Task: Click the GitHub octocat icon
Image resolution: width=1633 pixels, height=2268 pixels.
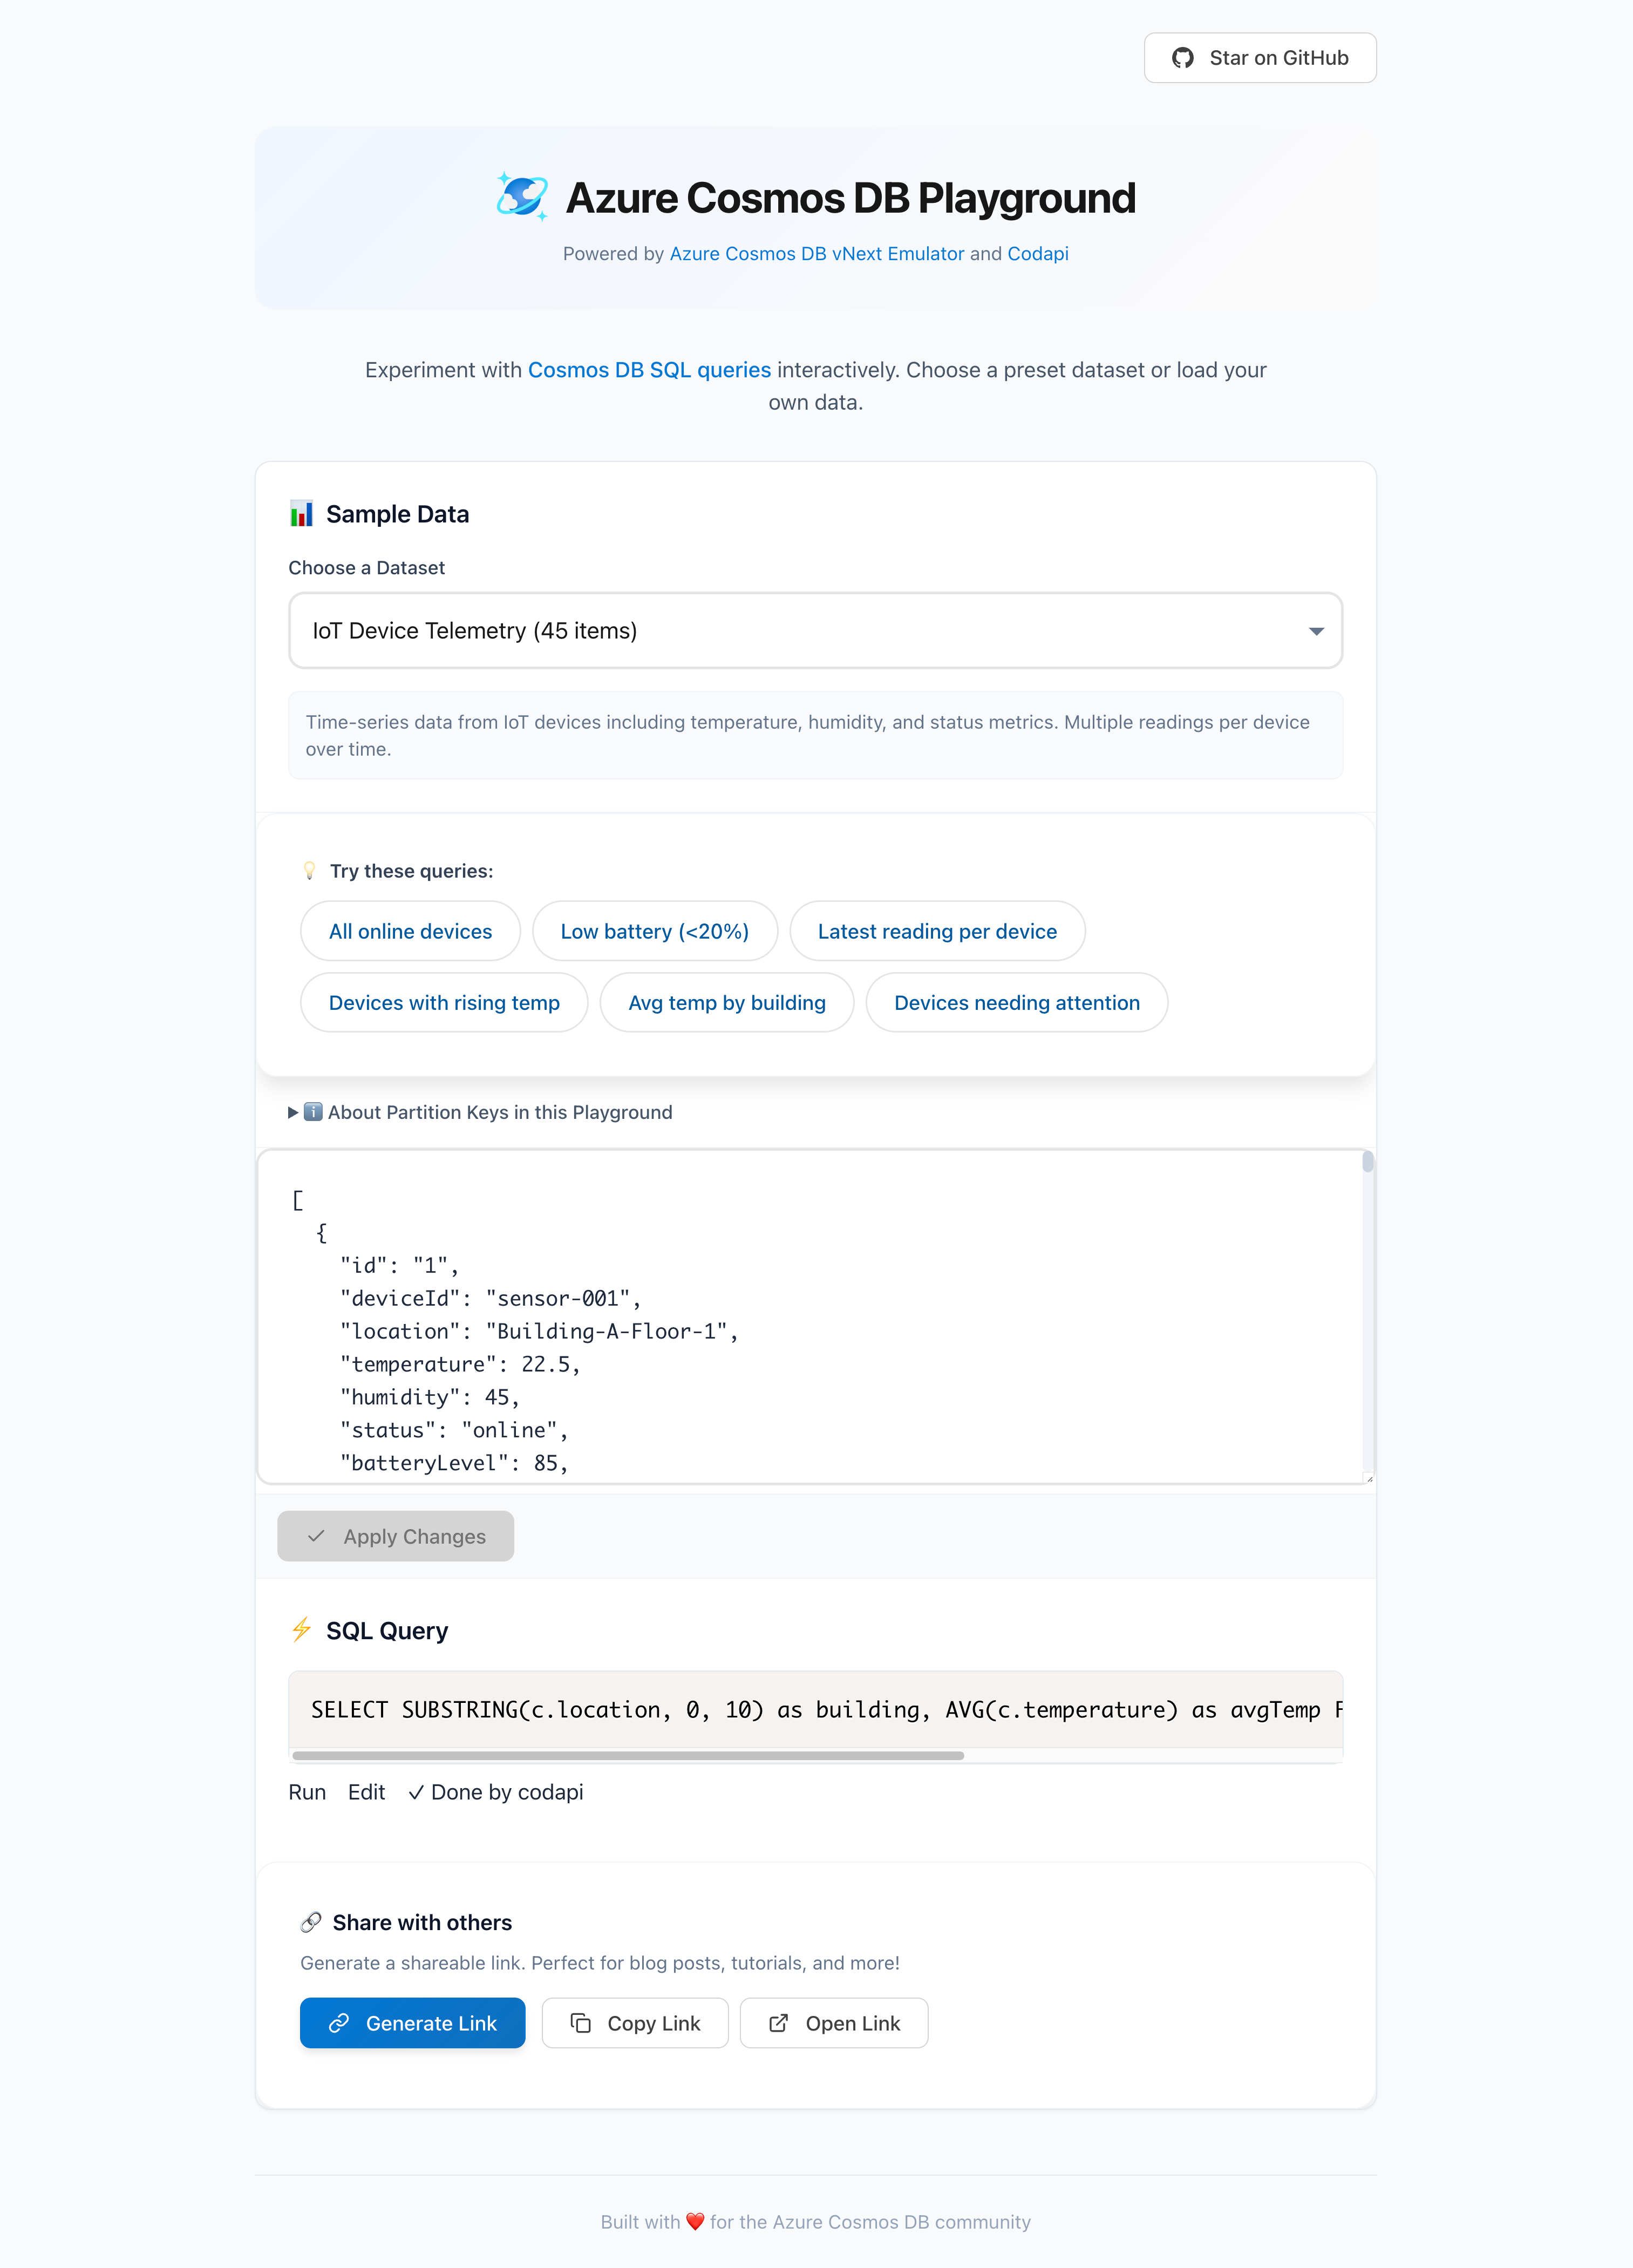Action: pyautogui.click(x=1183, y=58)
